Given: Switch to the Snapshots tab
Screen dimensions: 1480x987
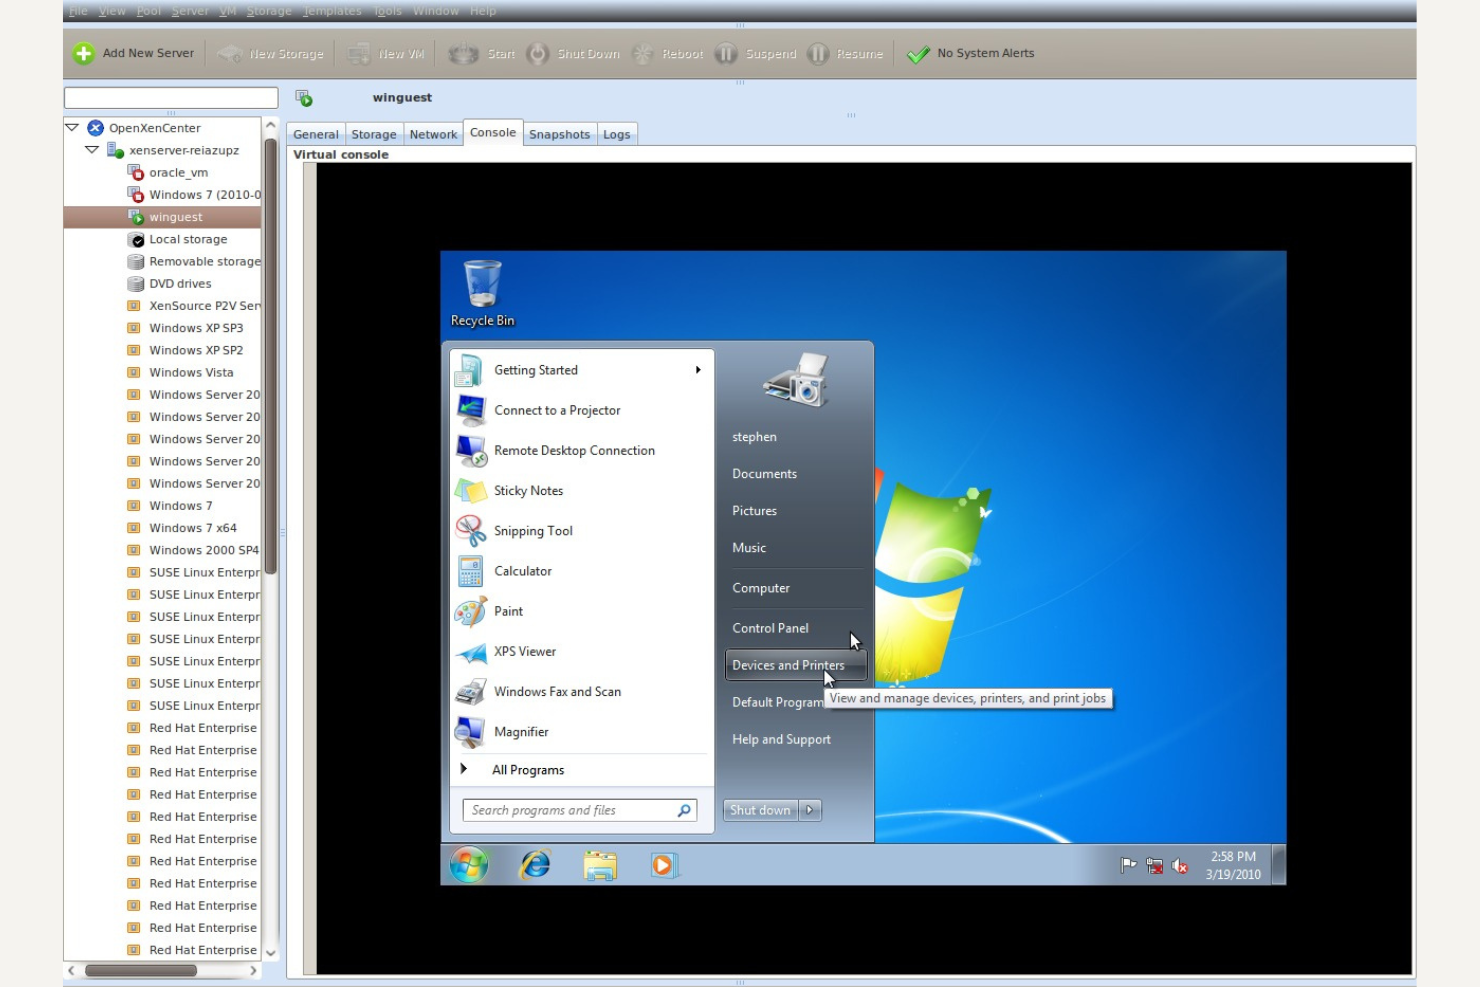Looking at the screenshot, I should (x=559, y=133).
